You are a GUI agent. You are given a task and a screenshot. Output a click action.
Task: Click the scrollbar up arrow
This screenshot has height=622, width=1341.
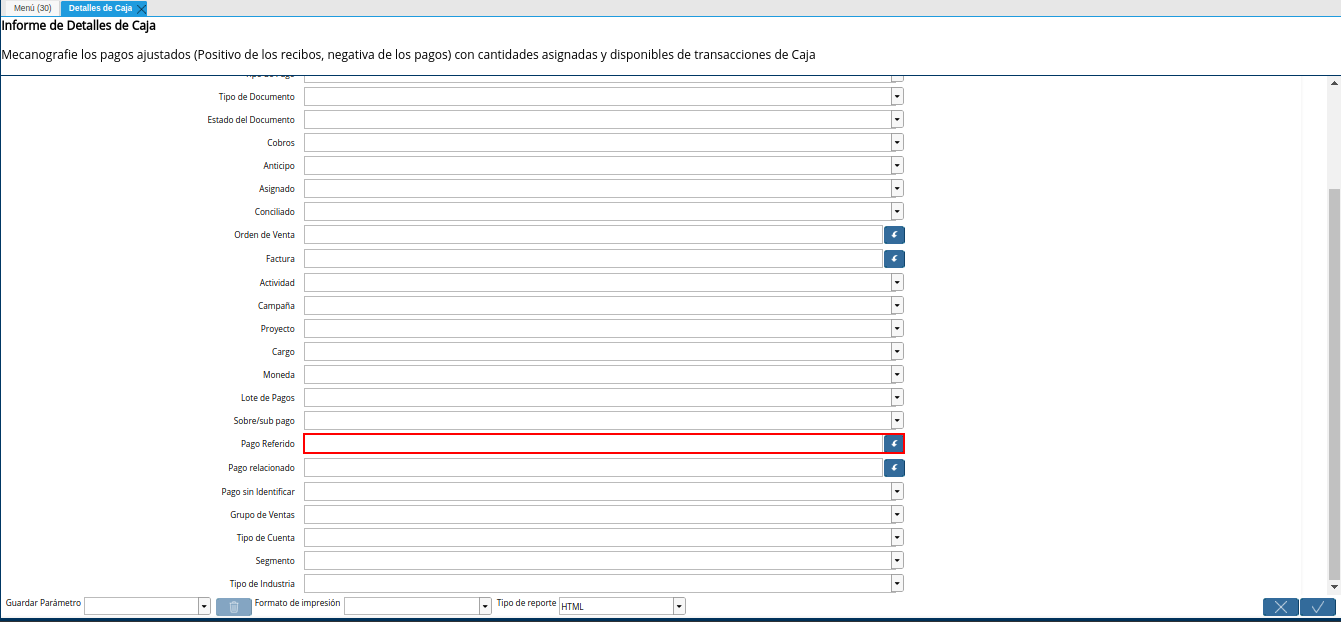[1333, 83]
